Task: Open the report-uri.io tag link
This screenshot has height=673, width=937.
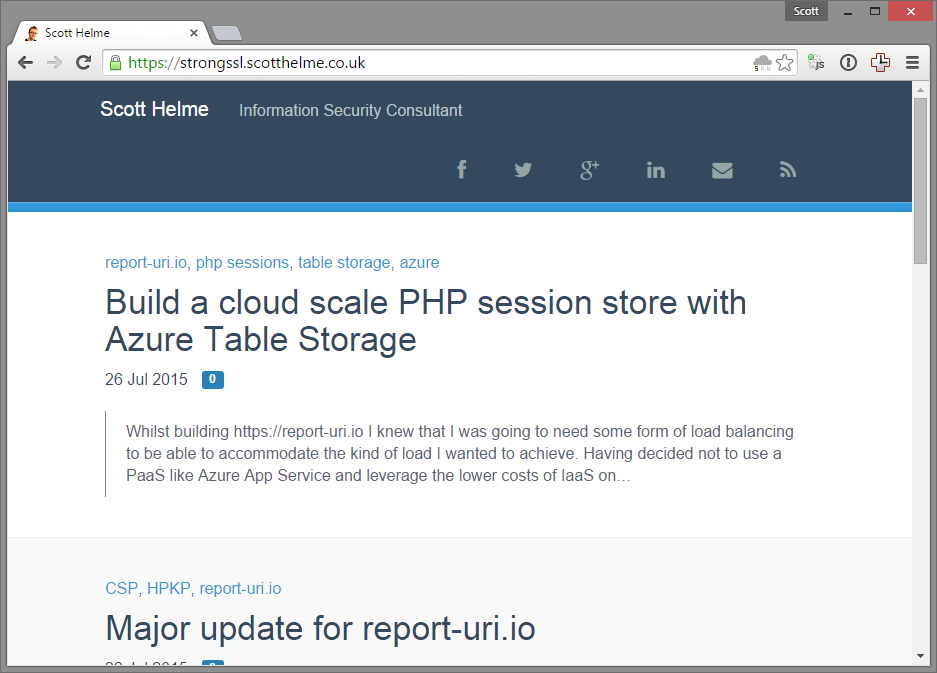Action: (x=146, y=262)
